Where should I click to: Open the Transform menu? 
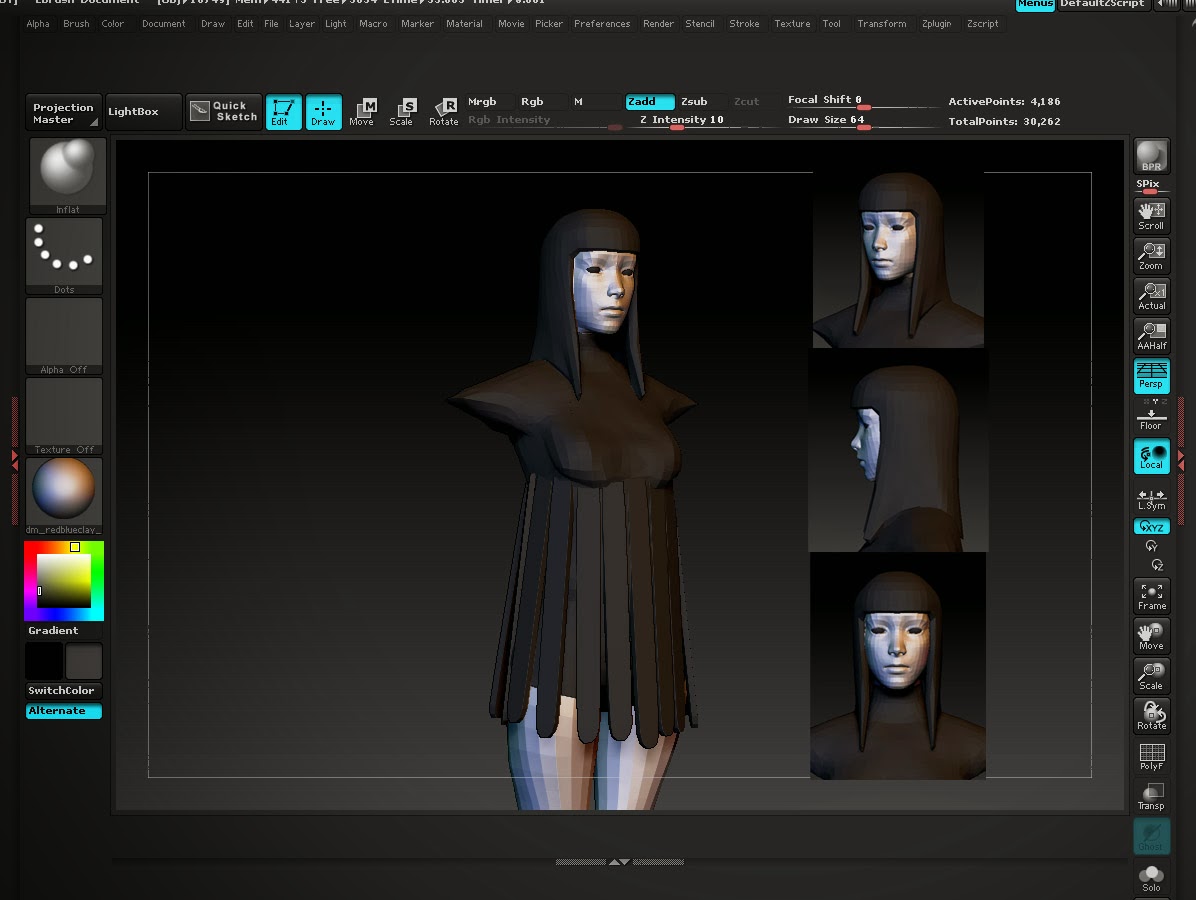[883, 24]
